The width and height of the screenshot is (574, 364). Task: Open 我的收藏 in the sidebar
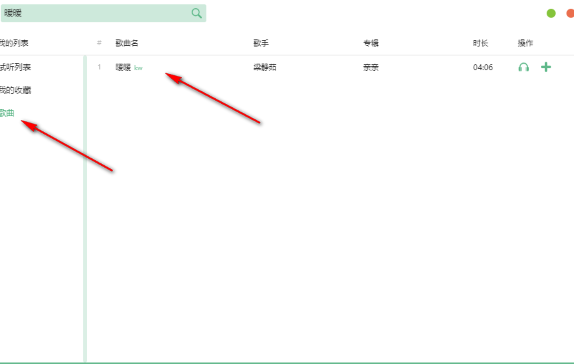(x=15, y=90)
